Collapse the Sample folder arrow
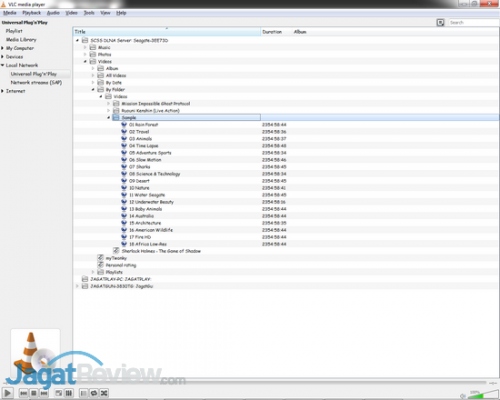Viewport: 500px width, 400px height. pyautogui.click(x=108, y=118)
